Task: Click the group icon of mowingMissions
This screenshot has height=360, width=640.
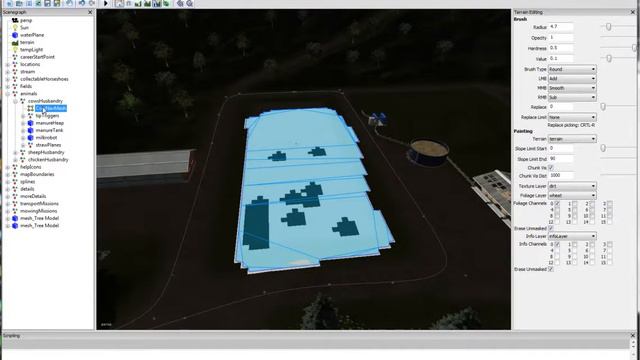Action: coord(15,211)
